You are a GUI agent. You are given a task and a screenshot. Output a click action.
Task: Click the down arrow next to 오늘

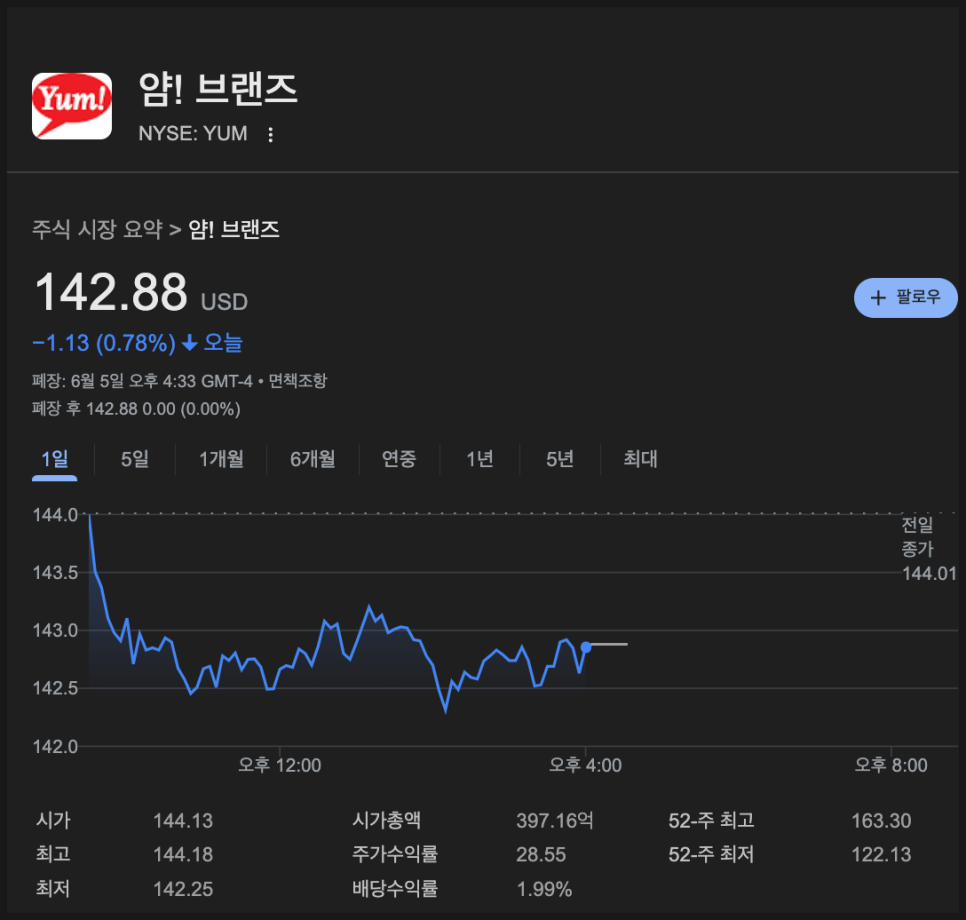[190, 343]
